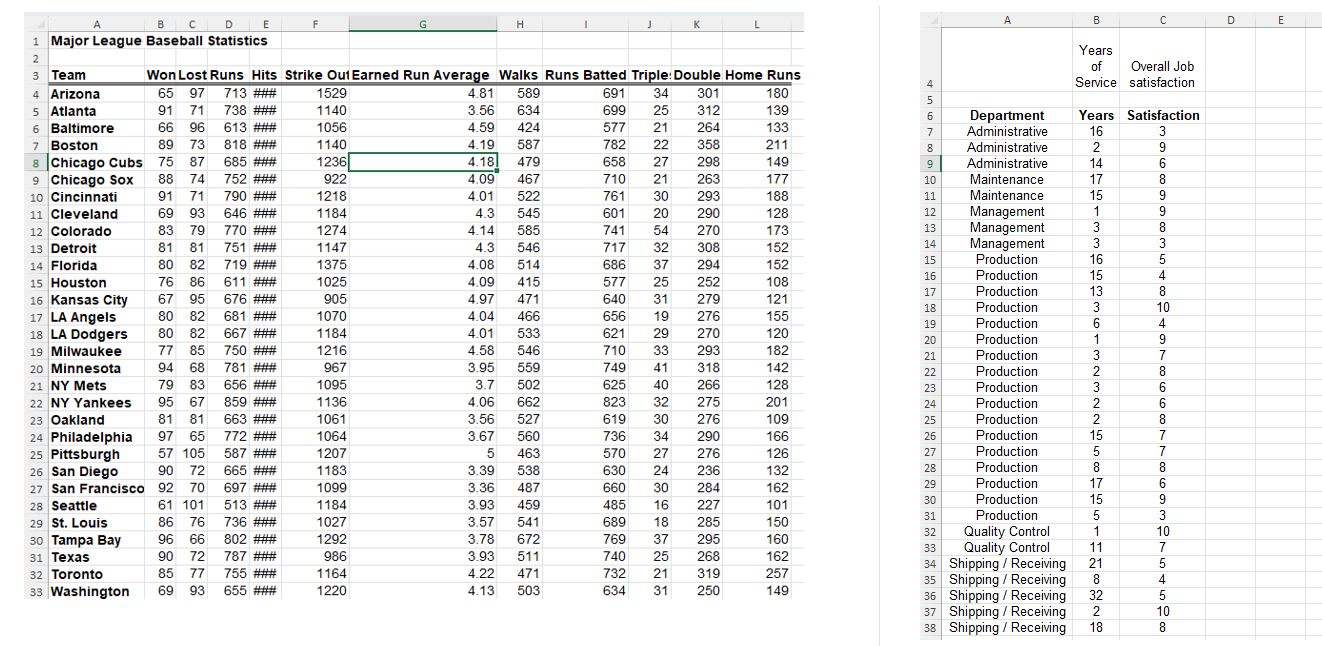Select the row 8 header beside Chicago Cubs
This screenshot has height=646, width=1322.
pyautogui.click(x=35, y=162)
